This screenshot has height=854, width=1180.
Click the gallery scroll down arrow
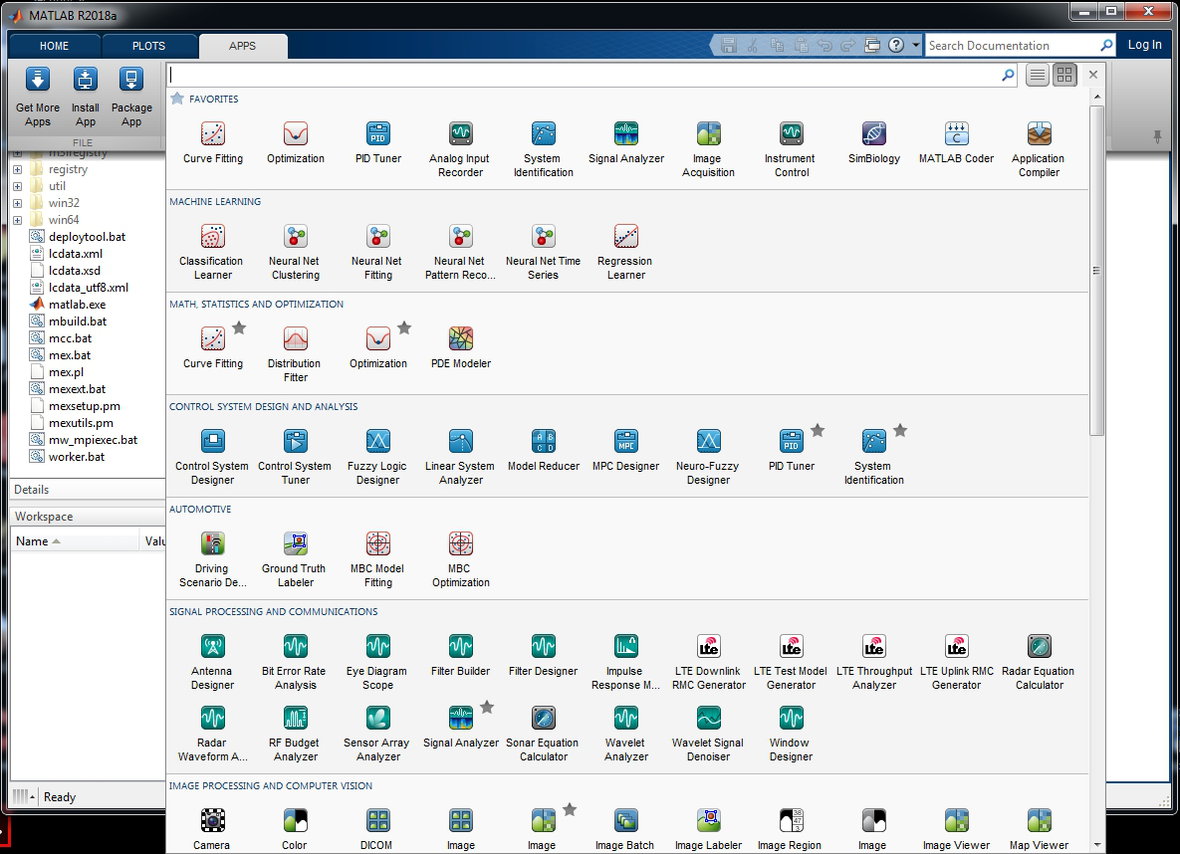click(x=1096, y=845)
